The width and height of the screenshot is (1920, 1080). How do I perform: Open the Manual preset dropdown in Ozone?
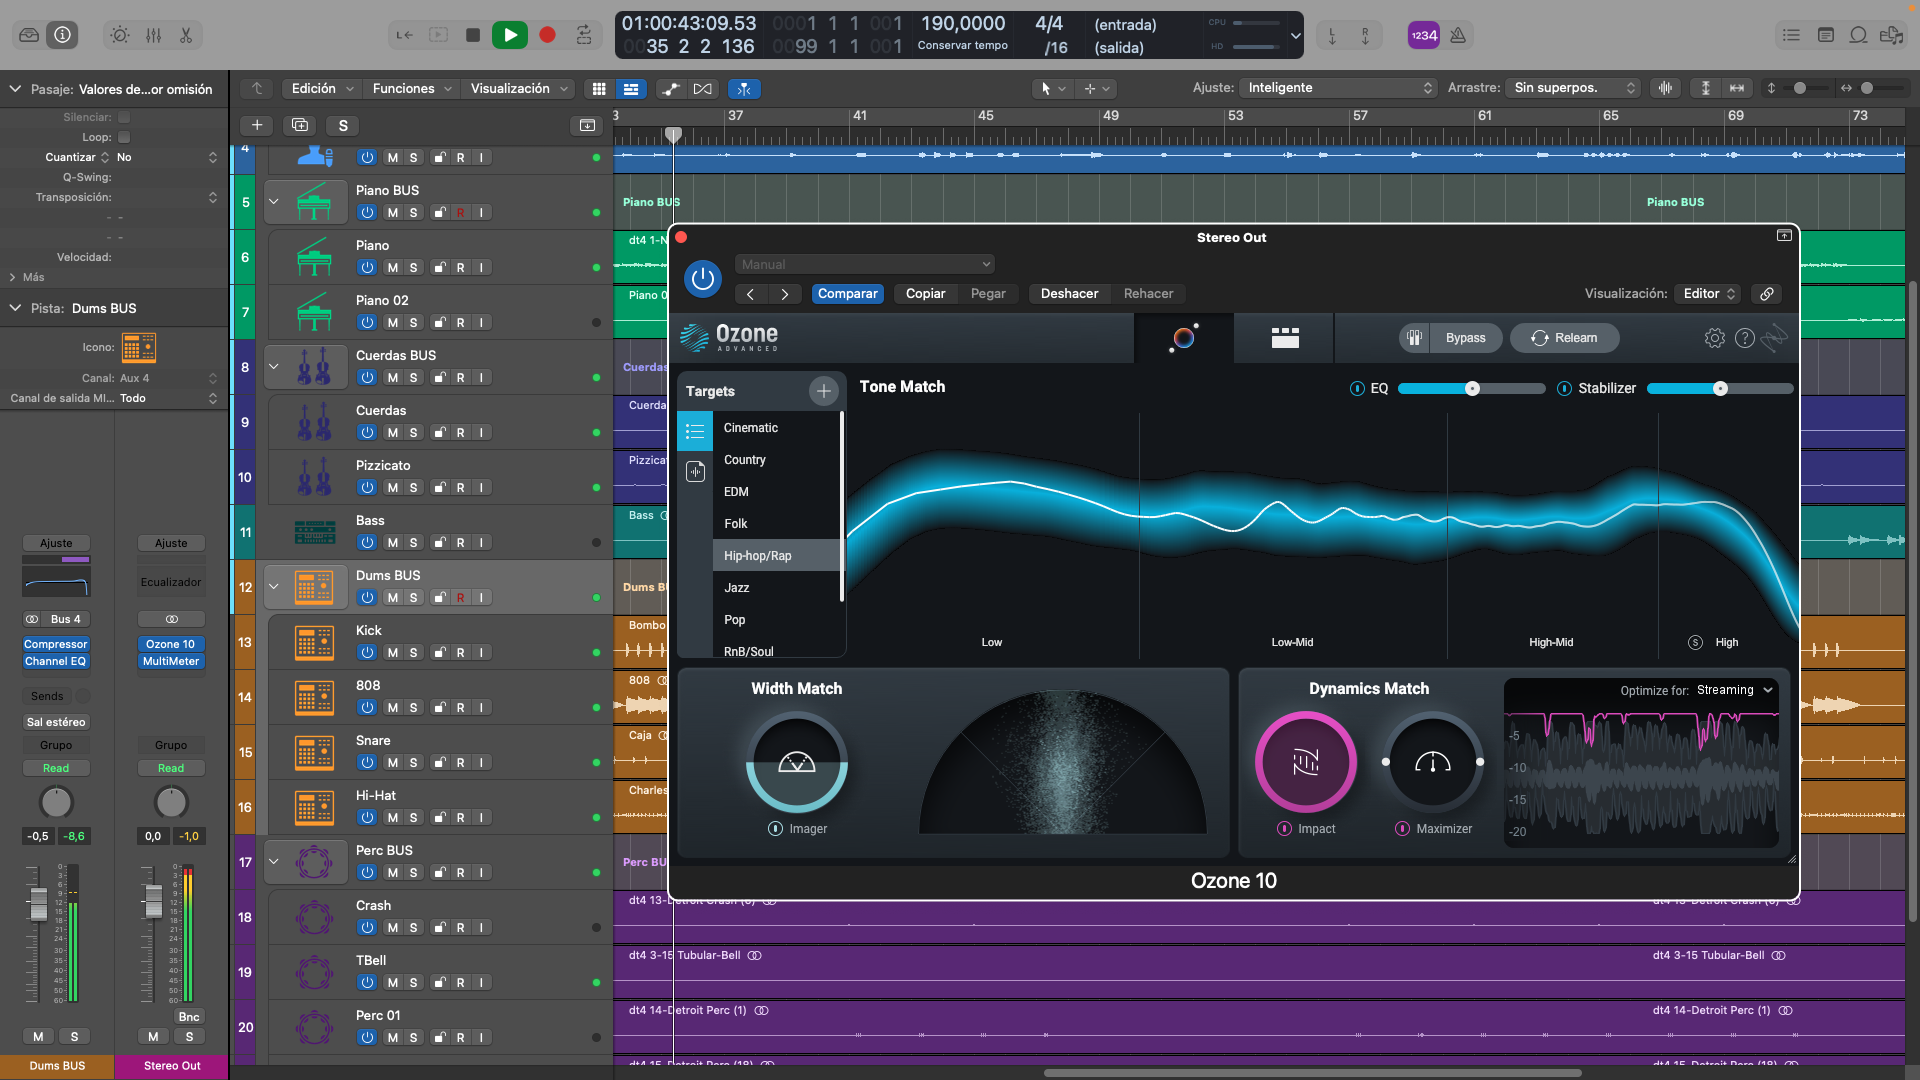[864, 263]
